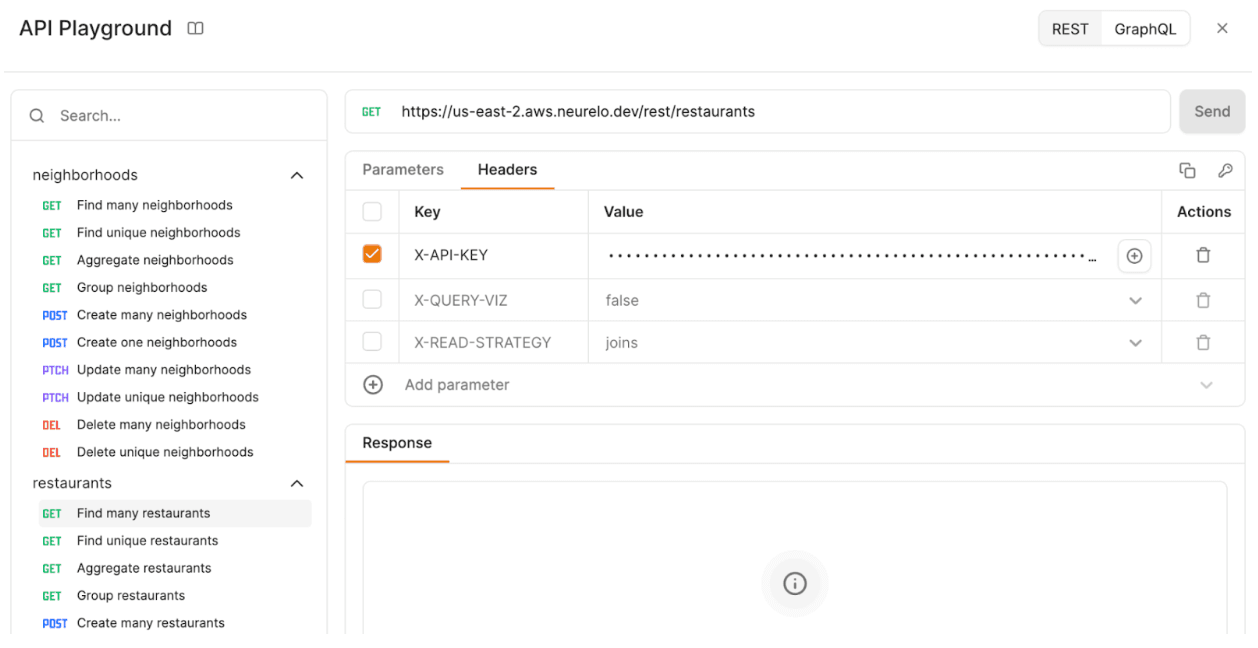
Task: Delete the X-QUERY-VIZ header row
Action: 1203,300
